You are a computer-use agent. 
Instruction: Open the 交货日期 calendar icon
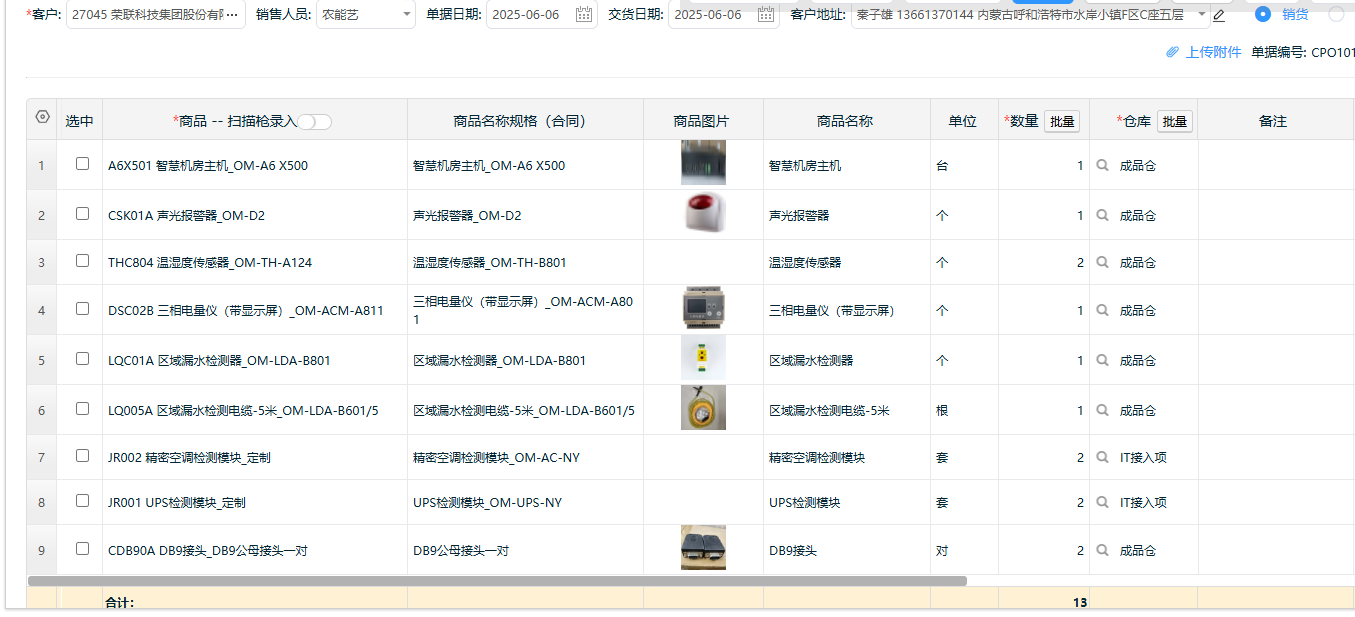coord(766,14)
